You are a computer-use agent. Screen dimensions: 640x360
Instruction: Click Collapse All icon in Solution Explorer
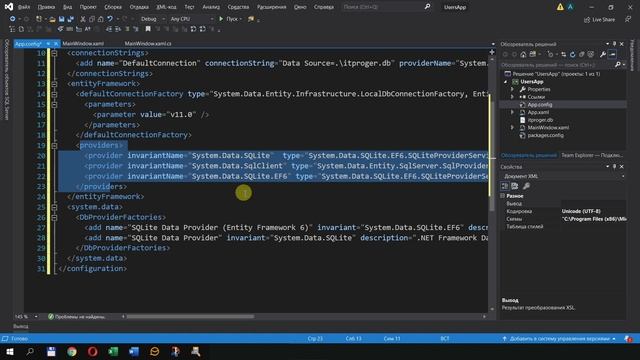click(582, 54)
